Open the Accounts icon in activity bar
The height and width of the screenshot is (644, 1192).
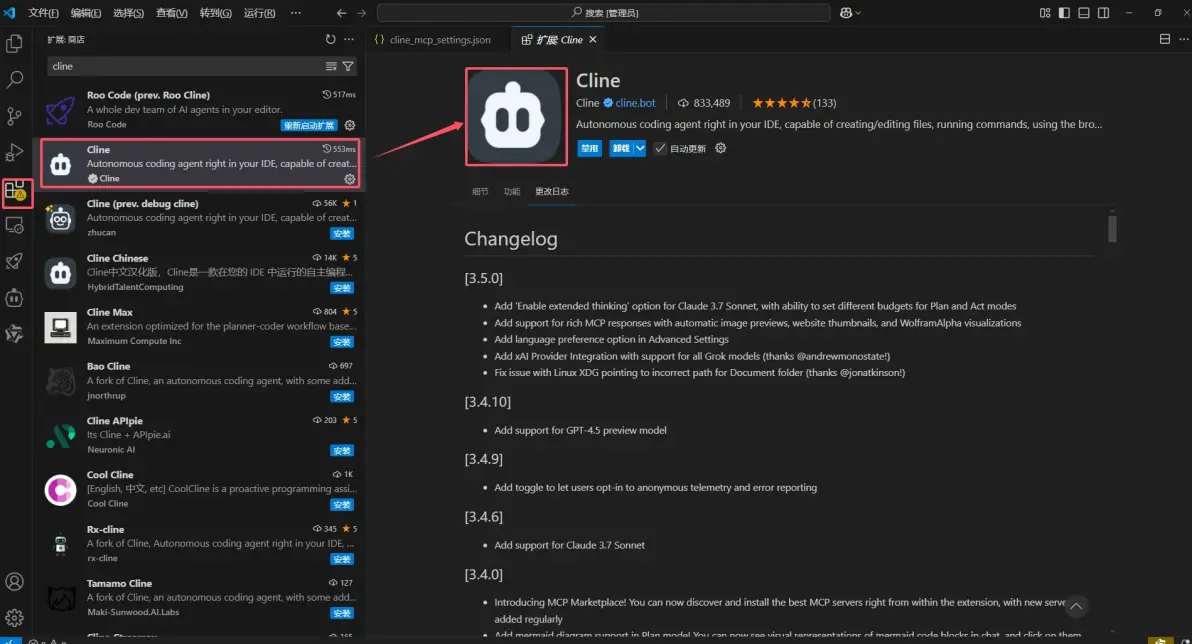point(15,581)
